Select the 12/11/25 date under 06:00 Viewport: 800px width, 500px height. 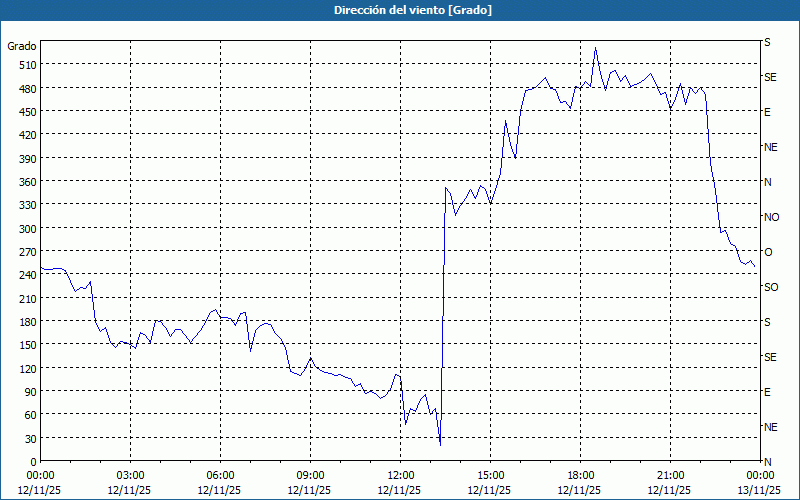(220, 490)
